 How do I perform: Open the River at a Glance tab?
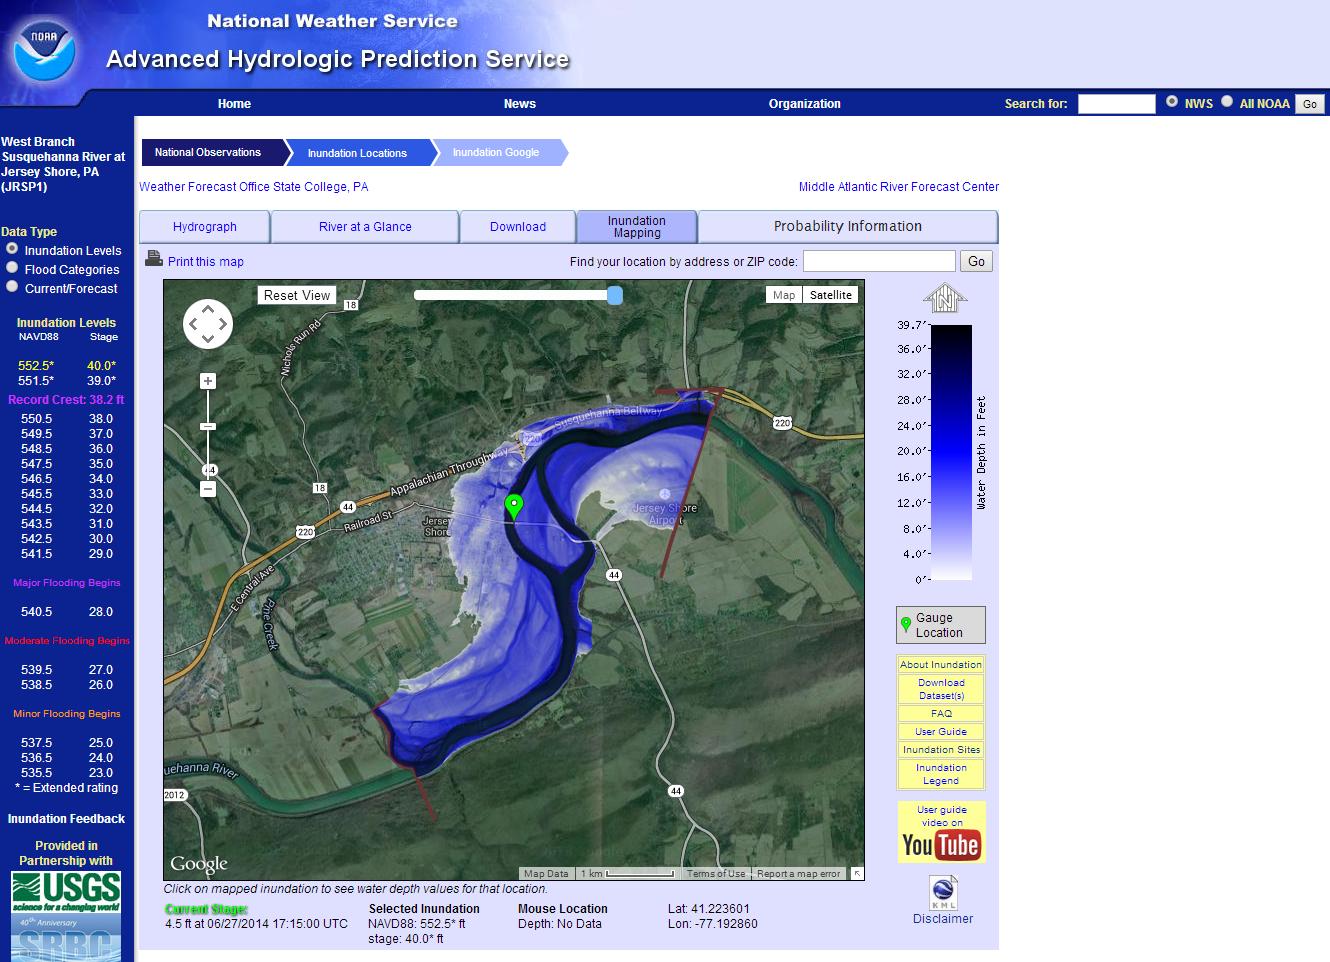pos(365,227)
